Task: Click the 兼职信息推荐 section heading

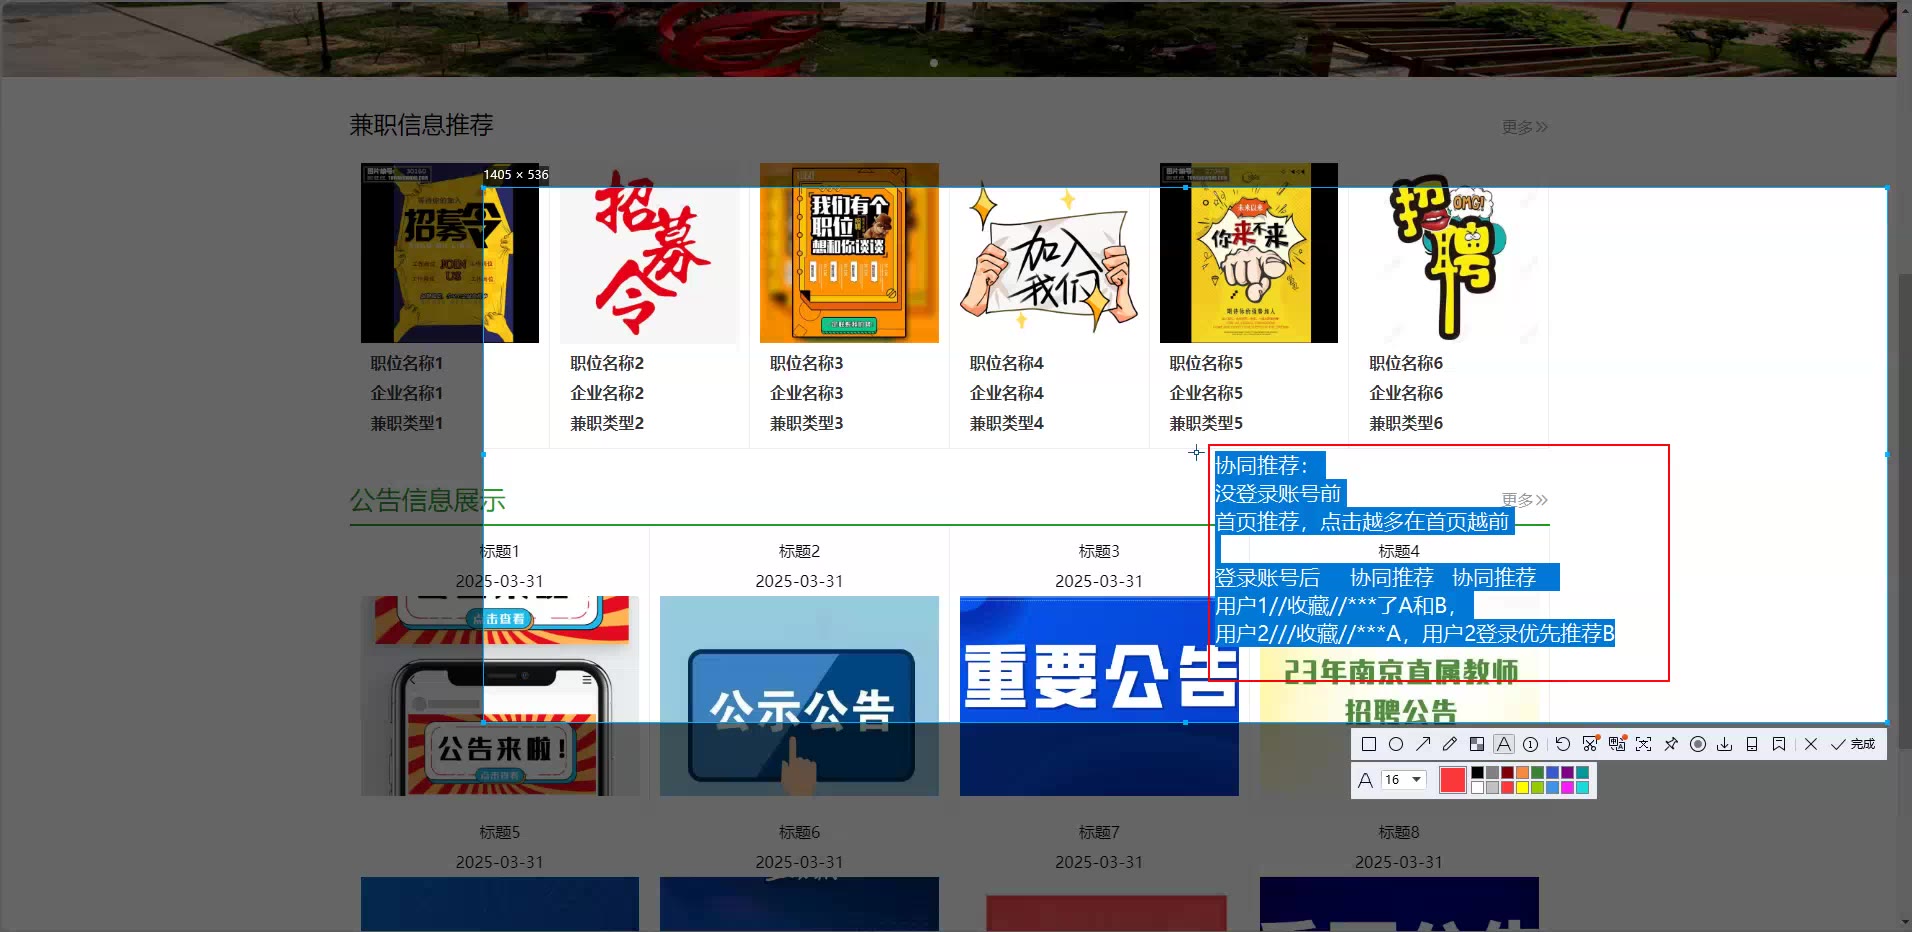Action: point(421,125)
